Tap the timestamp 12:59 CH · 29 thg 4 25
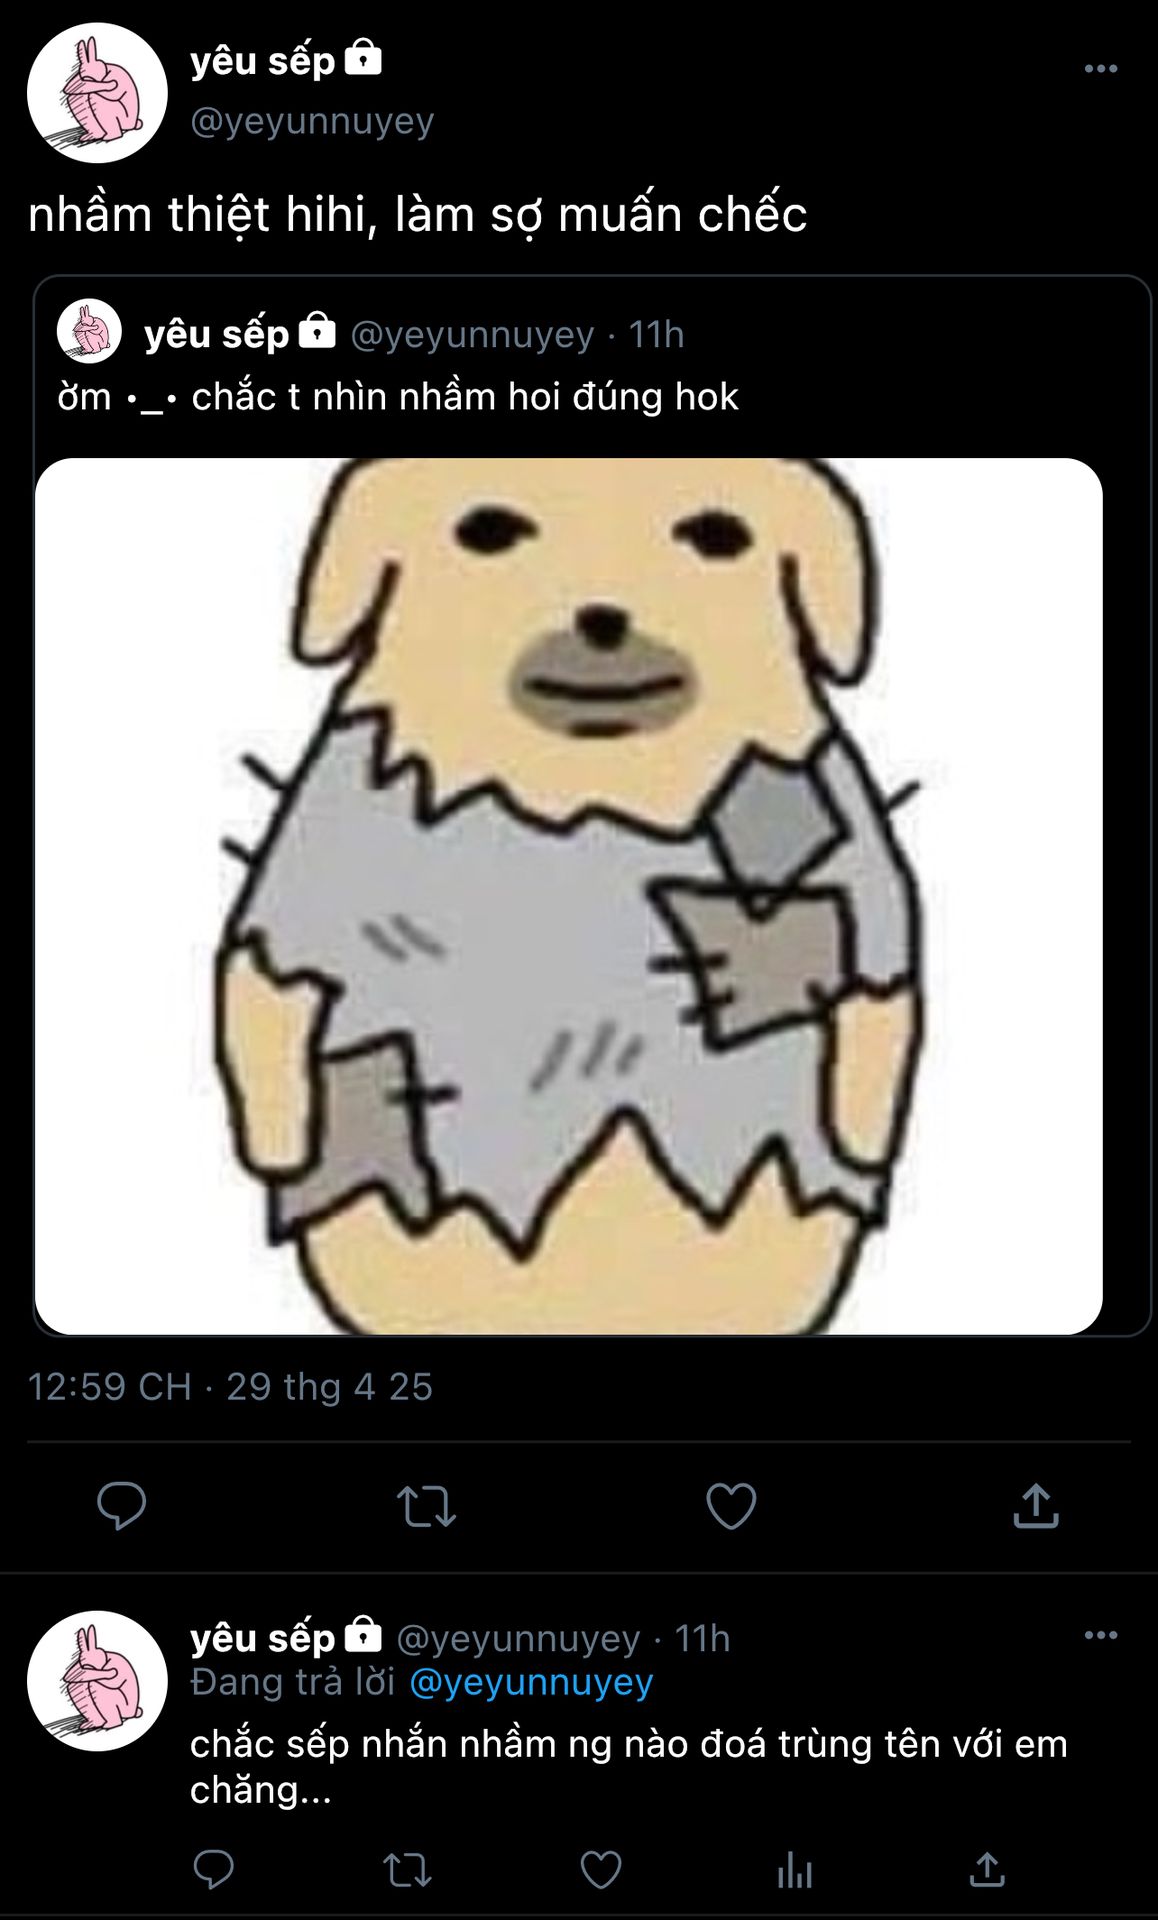Image resolution: width=1158 pixels, height=1920 pixels. click(x=230, y=1387)
